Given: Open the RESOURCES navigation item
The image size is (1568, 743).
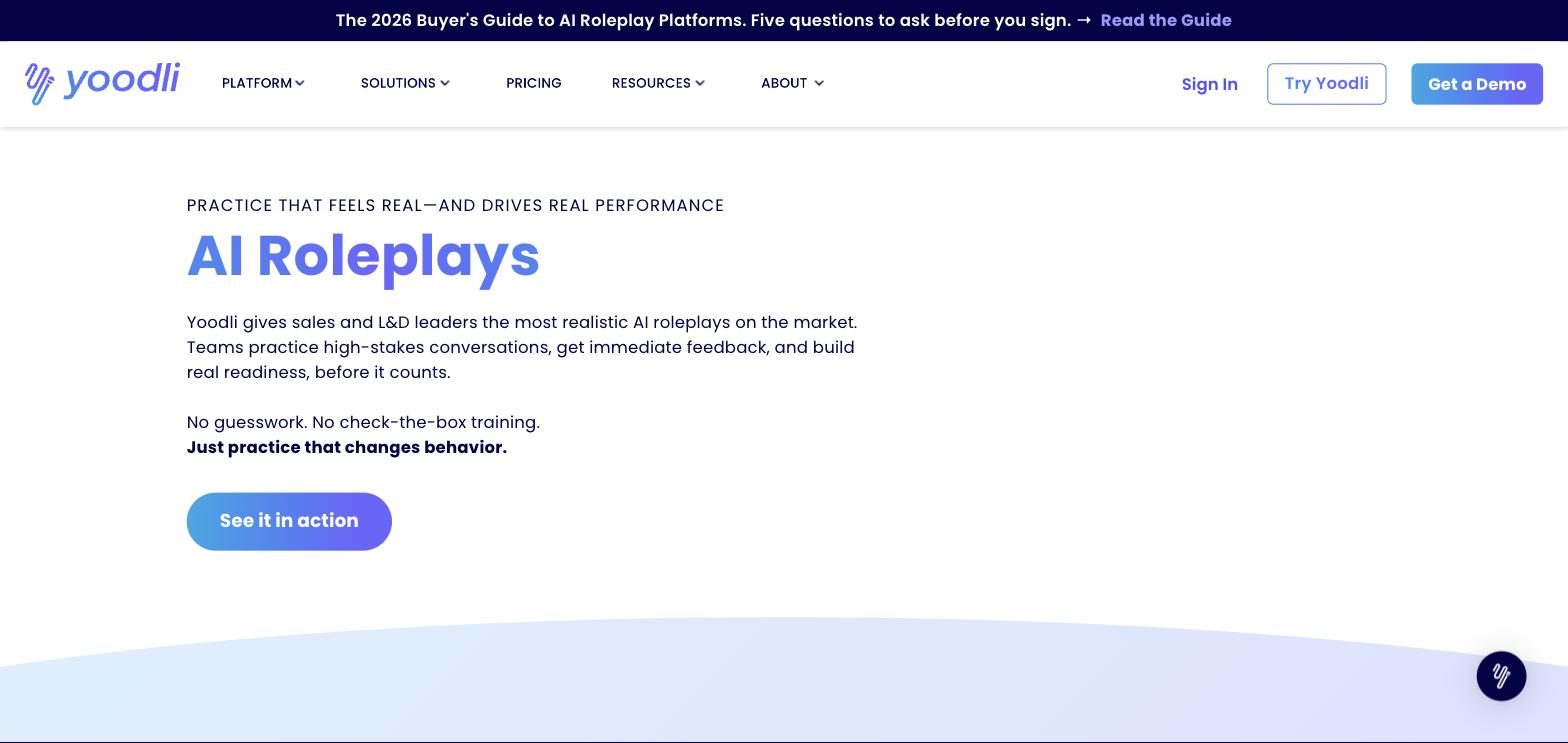Looking at the screenshot, I should [651, 83].
